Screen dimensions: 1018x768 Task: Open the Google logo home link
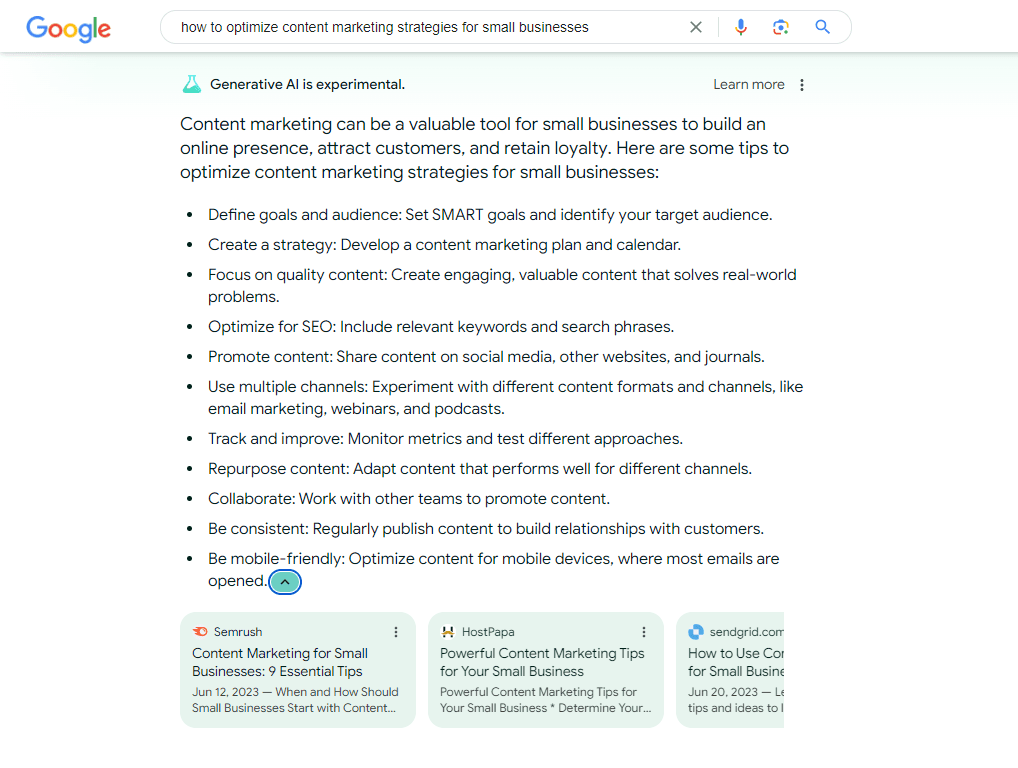[x=68, y=29]
